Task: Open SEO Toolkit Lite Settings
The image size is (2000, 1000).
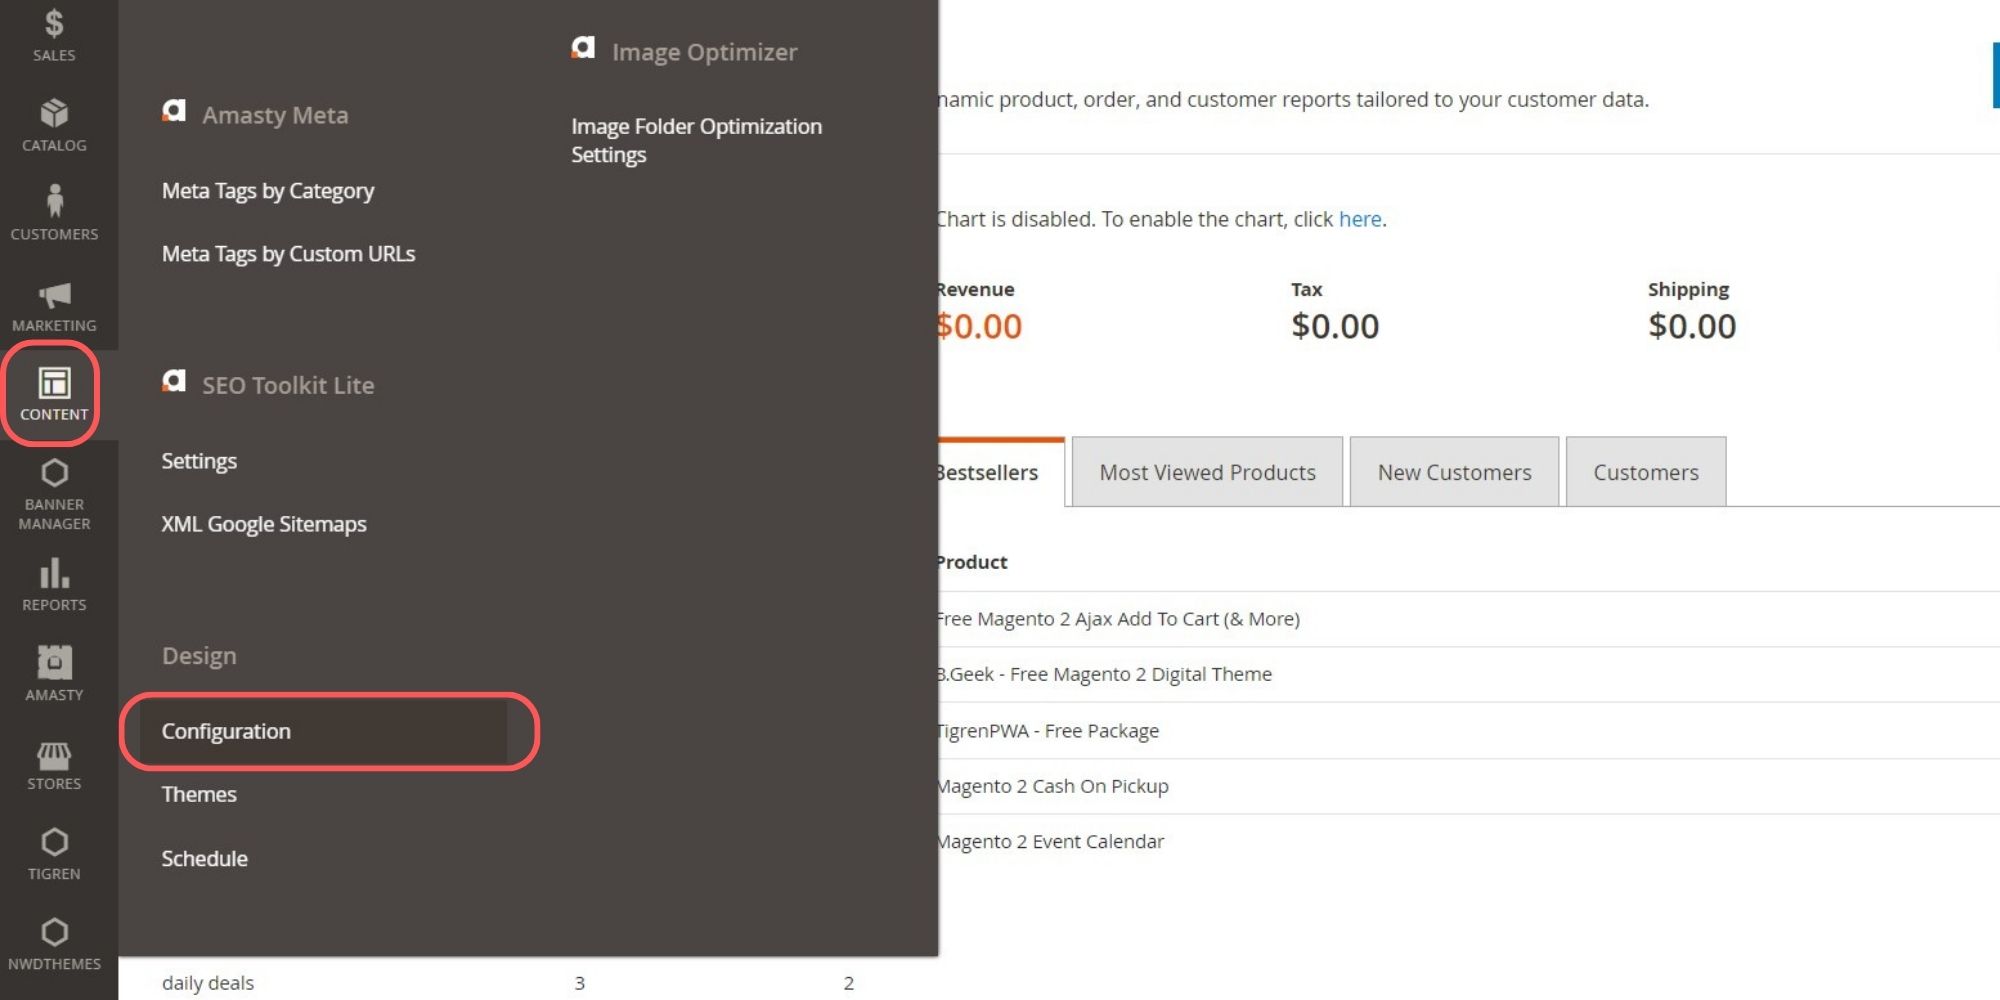Action: 199,461
